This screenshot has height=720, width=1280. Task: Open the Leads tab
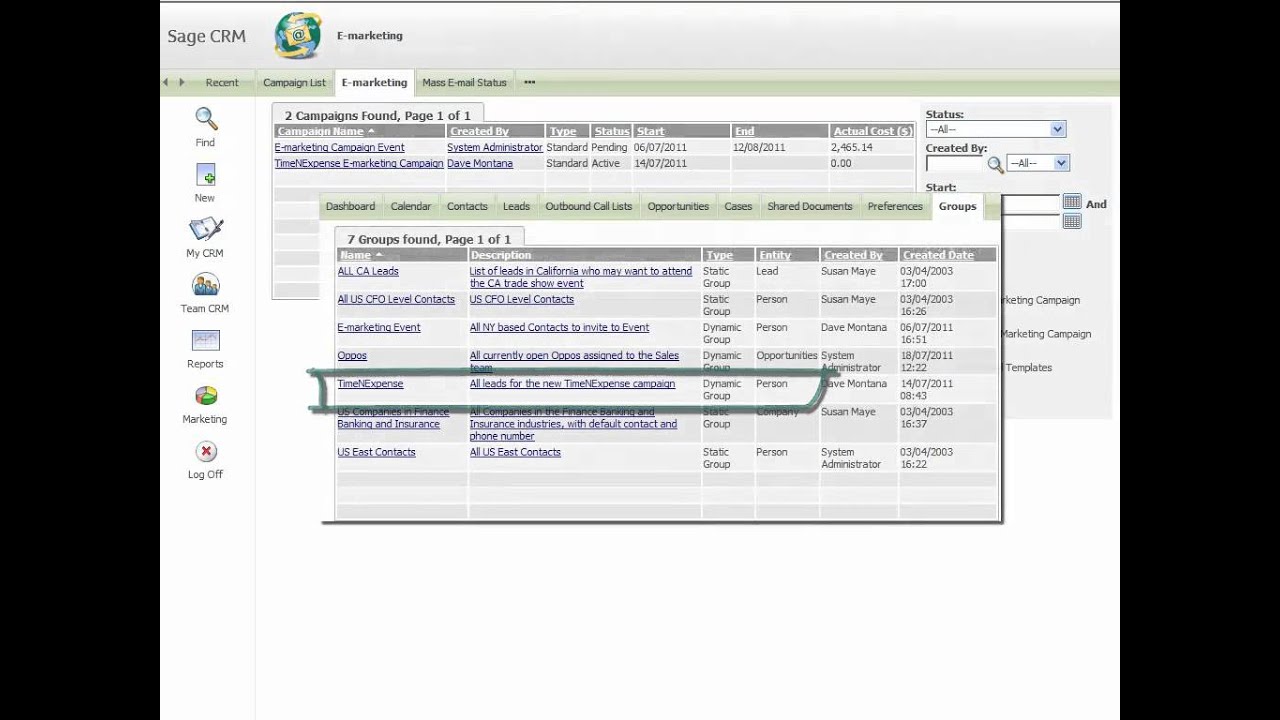[x=516, y=206]
